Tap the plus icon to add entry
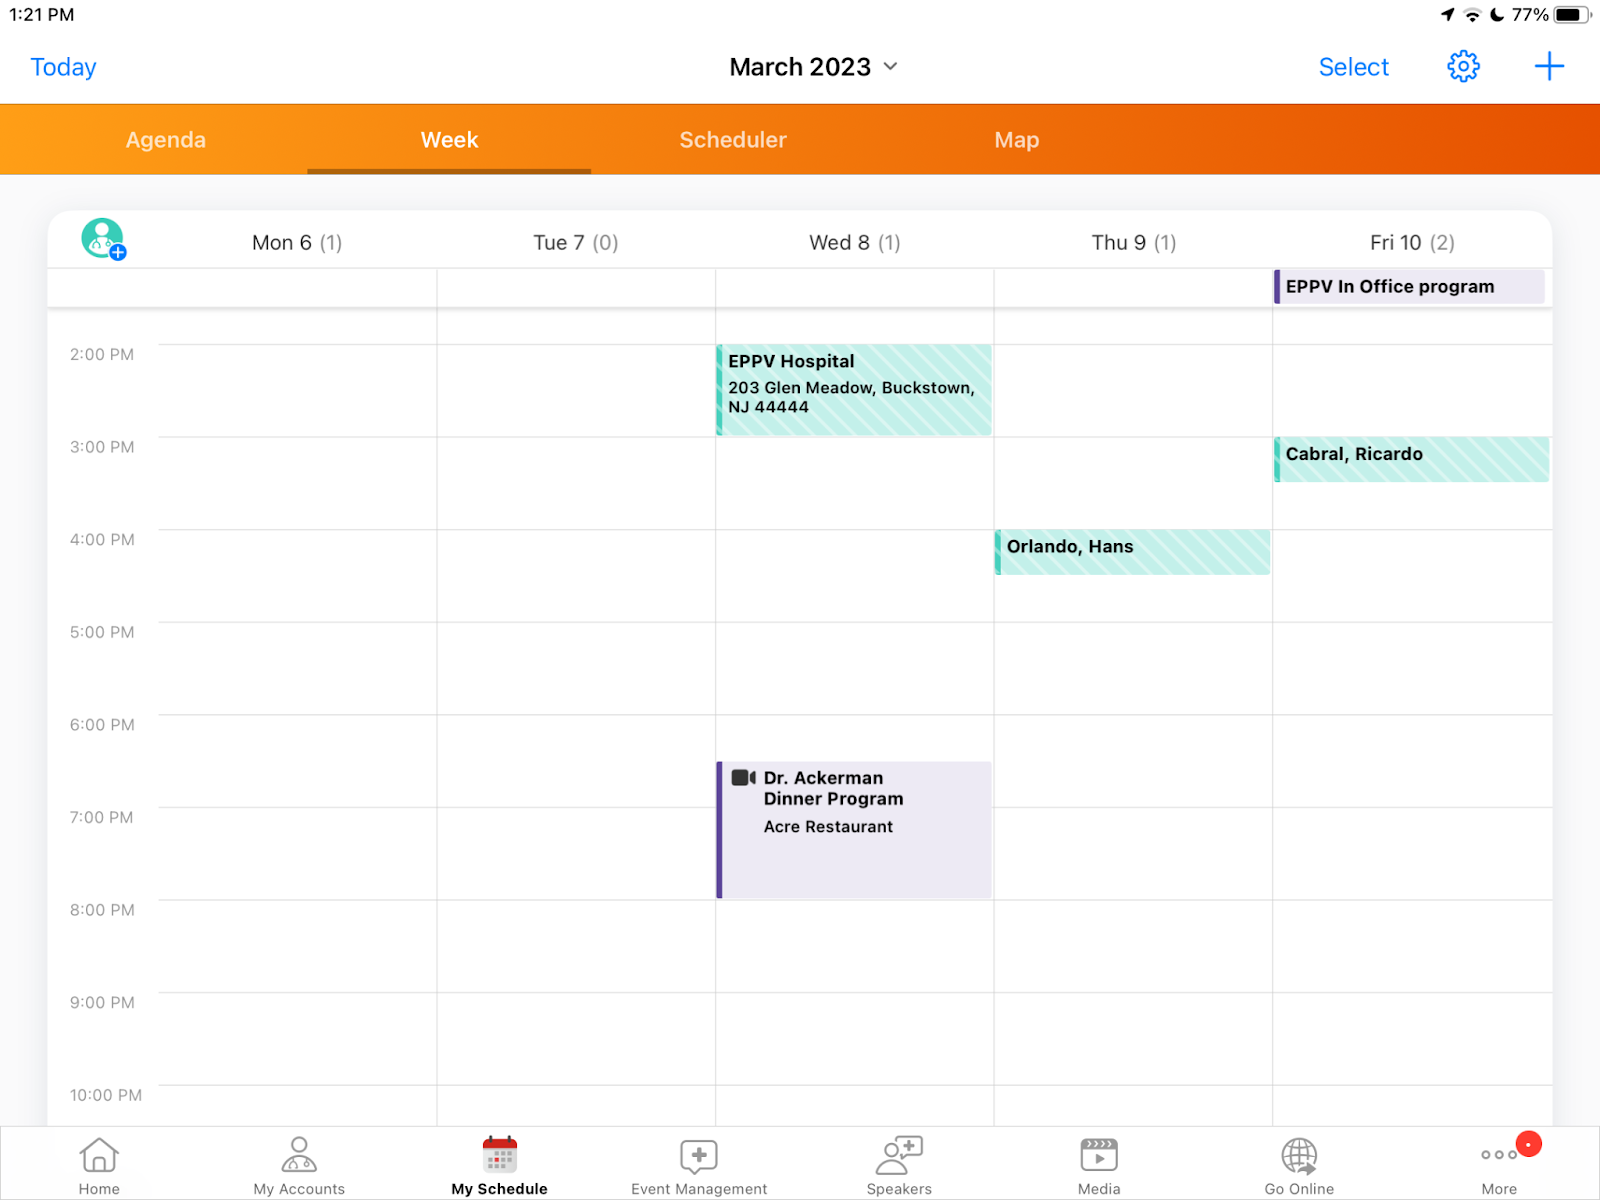The width and height of the screenshot is (1600, 1200). [x=1548, y=67]
